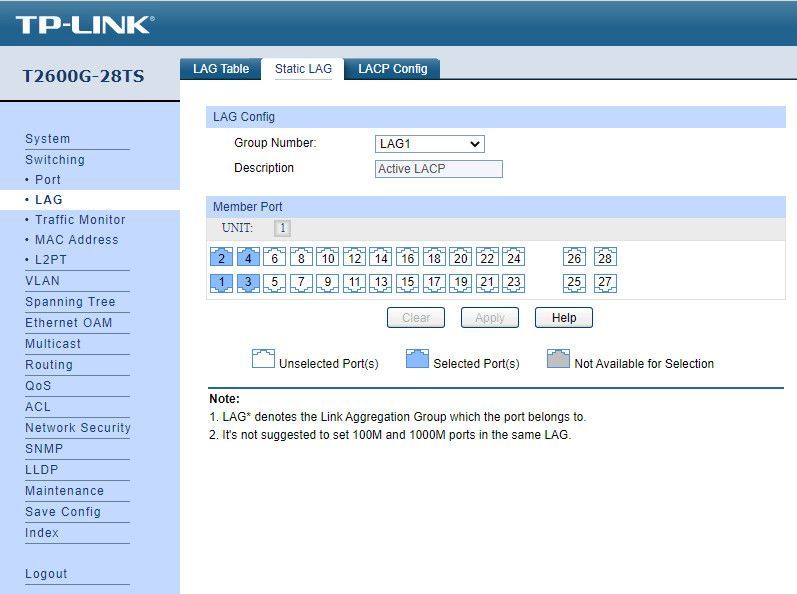This screenshot has height=594, width=797.
Task: Expand Ethernet OAM menu
Action: point(69,323)
